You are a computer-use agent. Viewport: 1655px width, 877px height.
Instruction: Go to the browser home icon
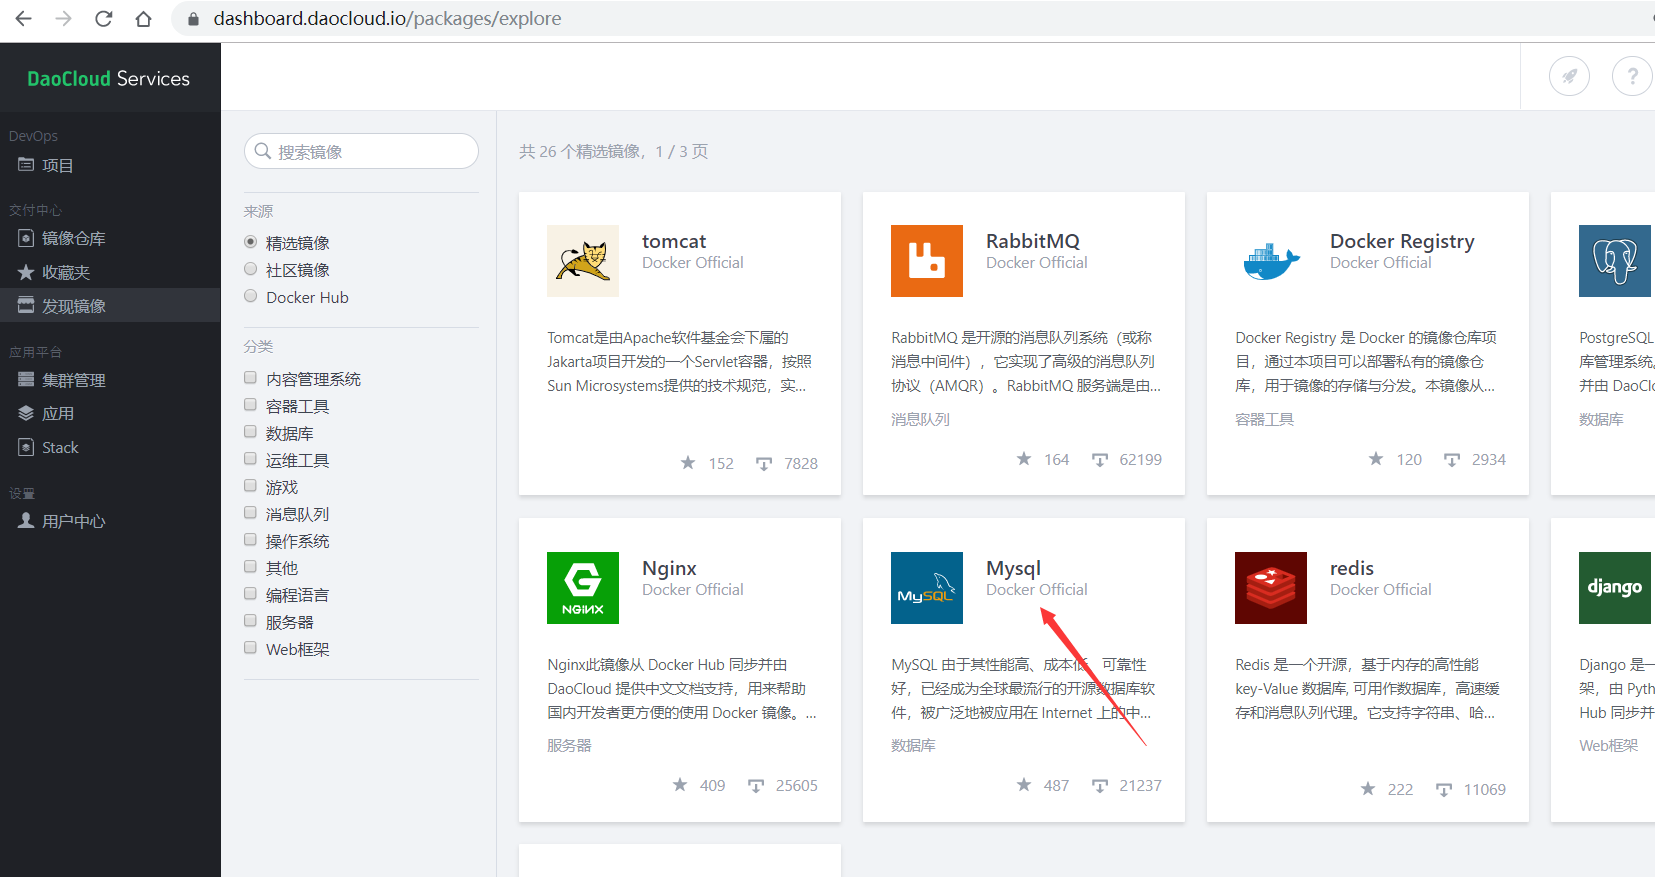143,19
